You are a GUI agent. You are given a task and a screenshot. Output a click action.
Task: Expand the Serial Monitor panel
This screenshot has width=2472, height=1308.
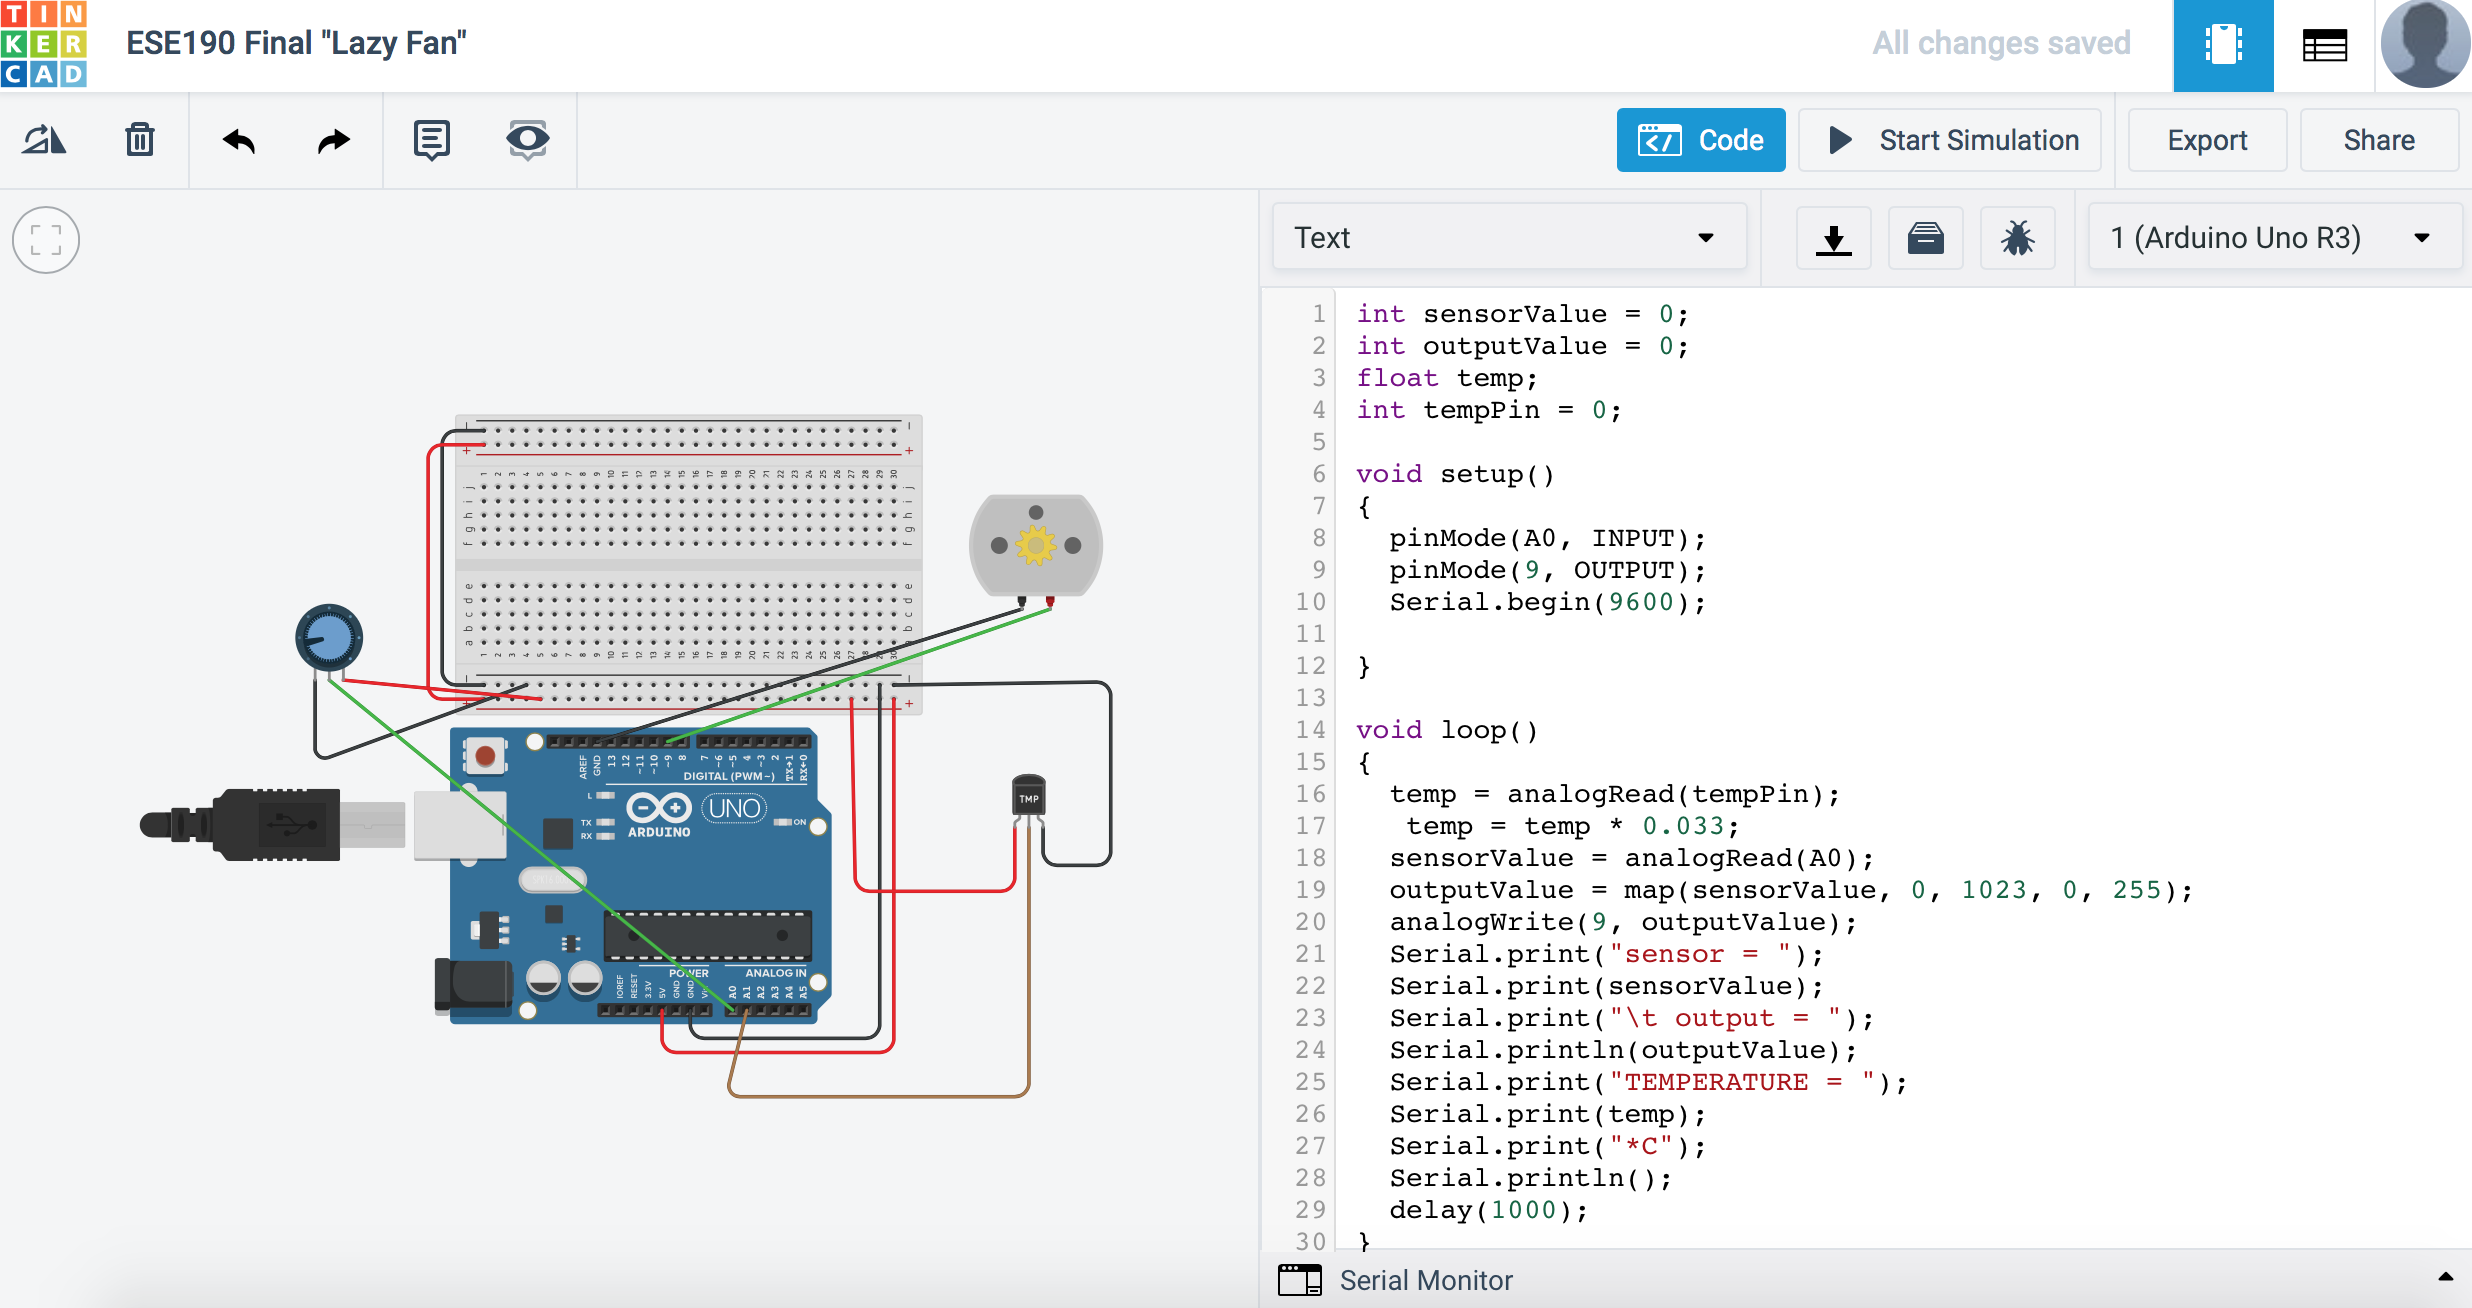click(1426, 1280)
